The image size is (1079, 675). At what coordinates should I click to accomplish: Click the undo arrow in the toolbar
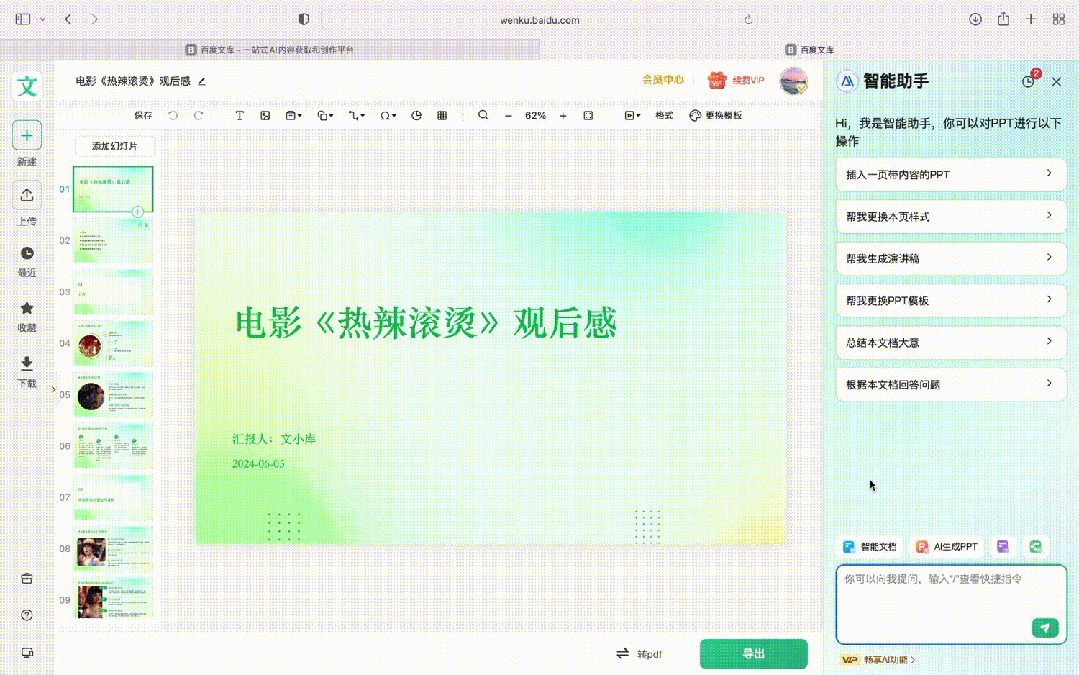tap(173, 116)
